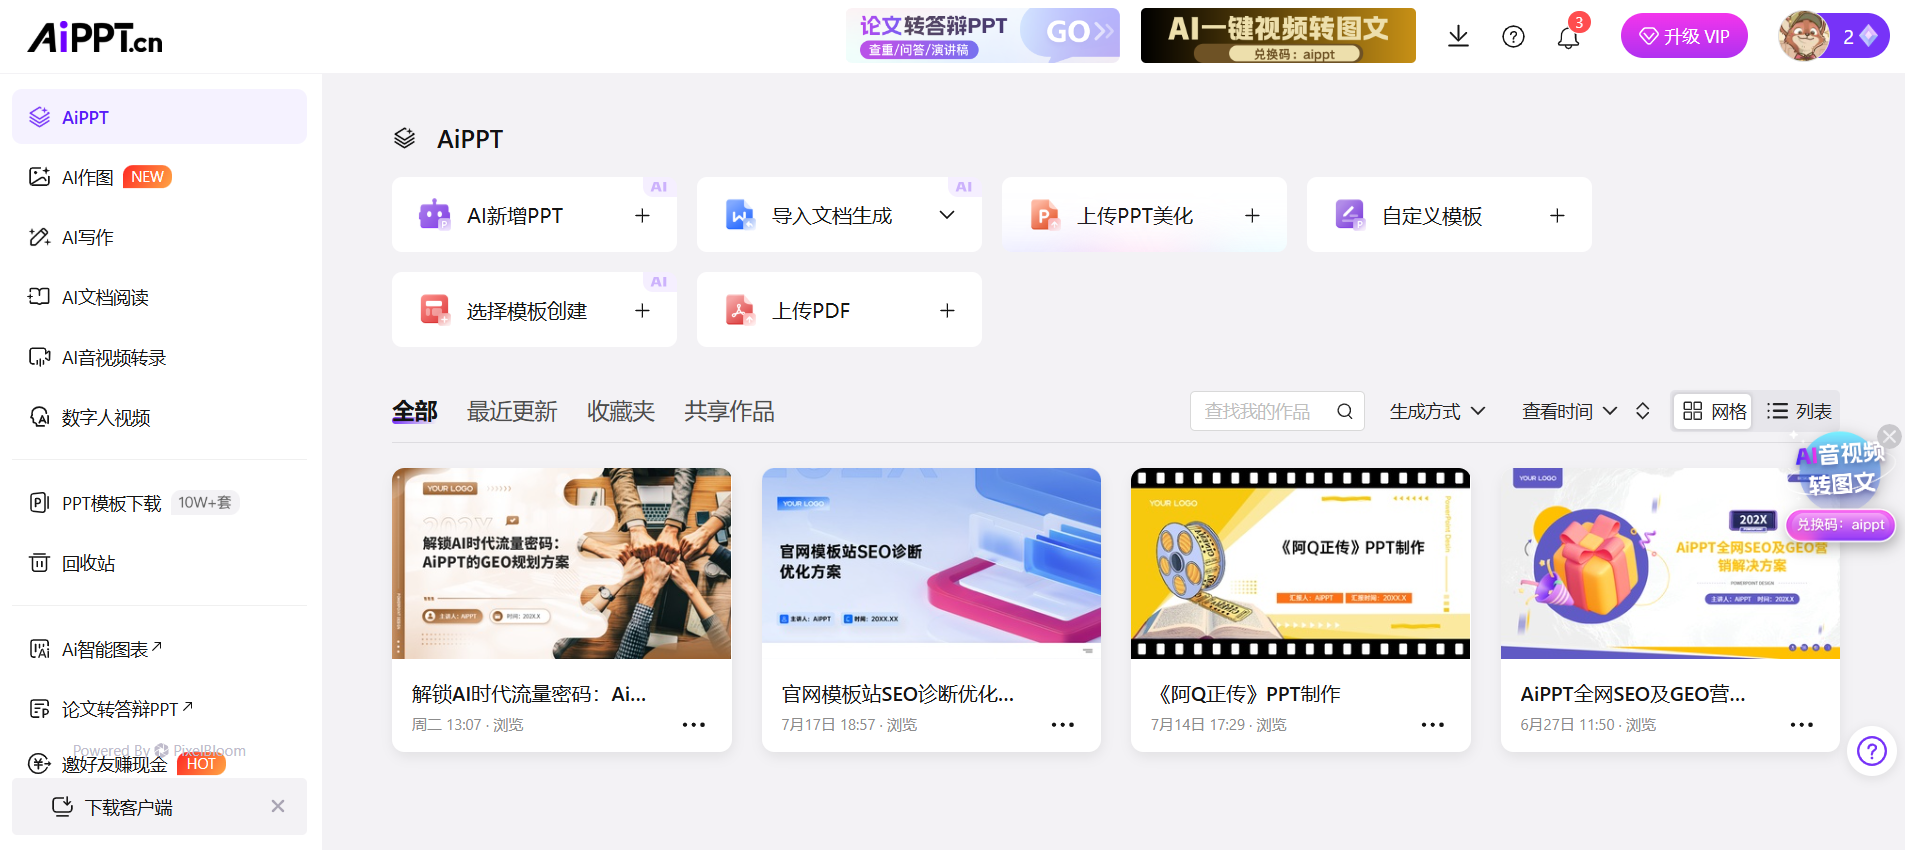Toggle sort order arrows beside 查看时间

click(1642, 411)
